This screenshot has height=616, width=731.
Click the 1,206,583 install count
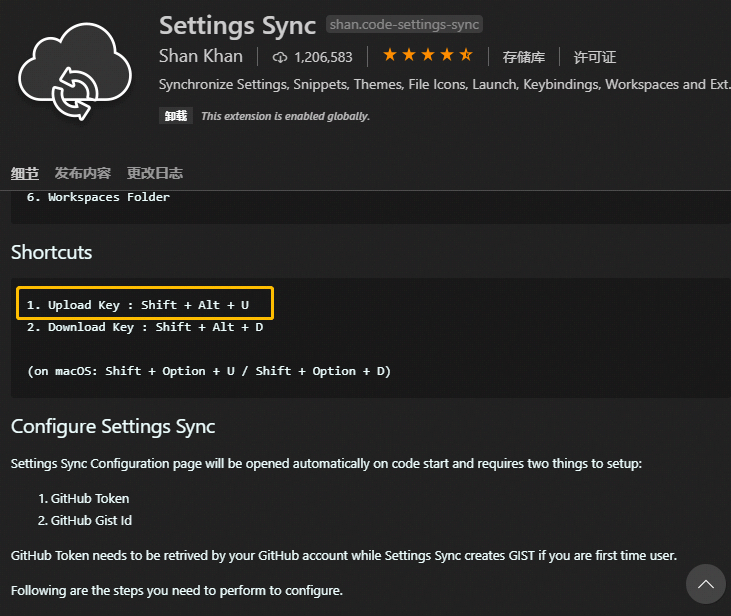click(x=323, y=57)
